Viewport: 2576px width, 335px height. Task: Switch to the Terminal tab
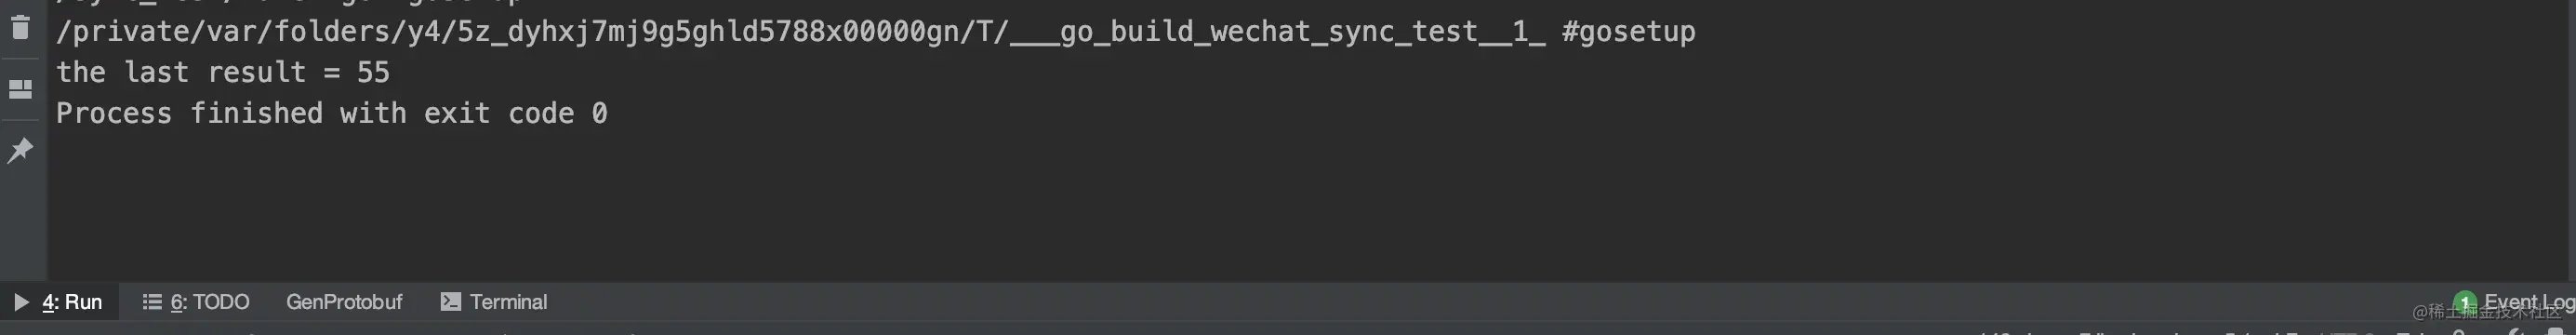coord(494,302)
